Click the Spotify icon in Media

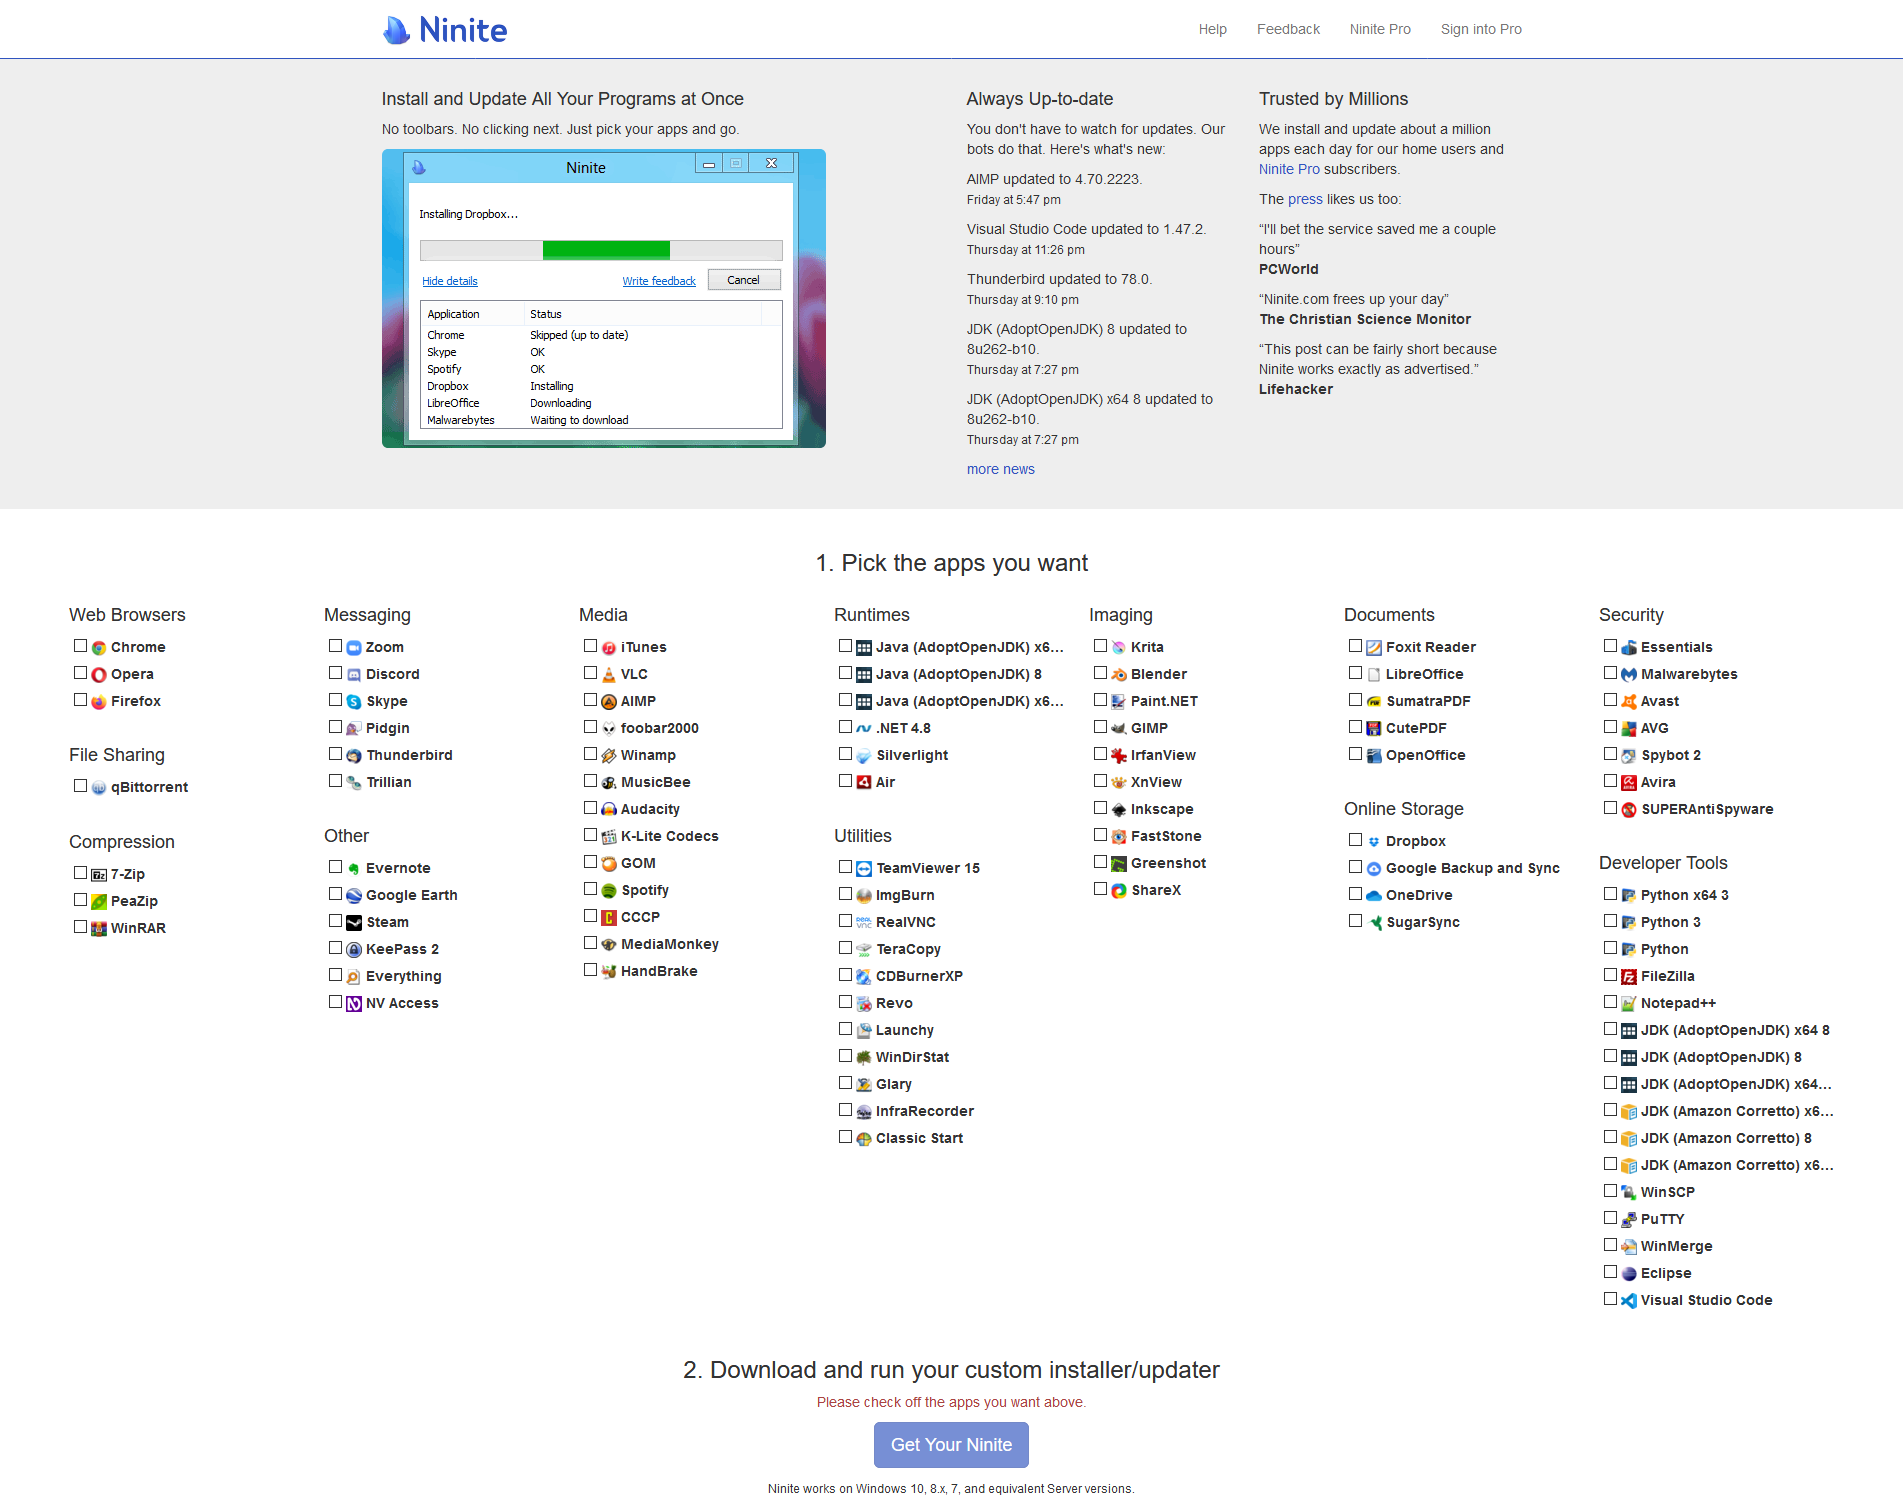(608, 889)
